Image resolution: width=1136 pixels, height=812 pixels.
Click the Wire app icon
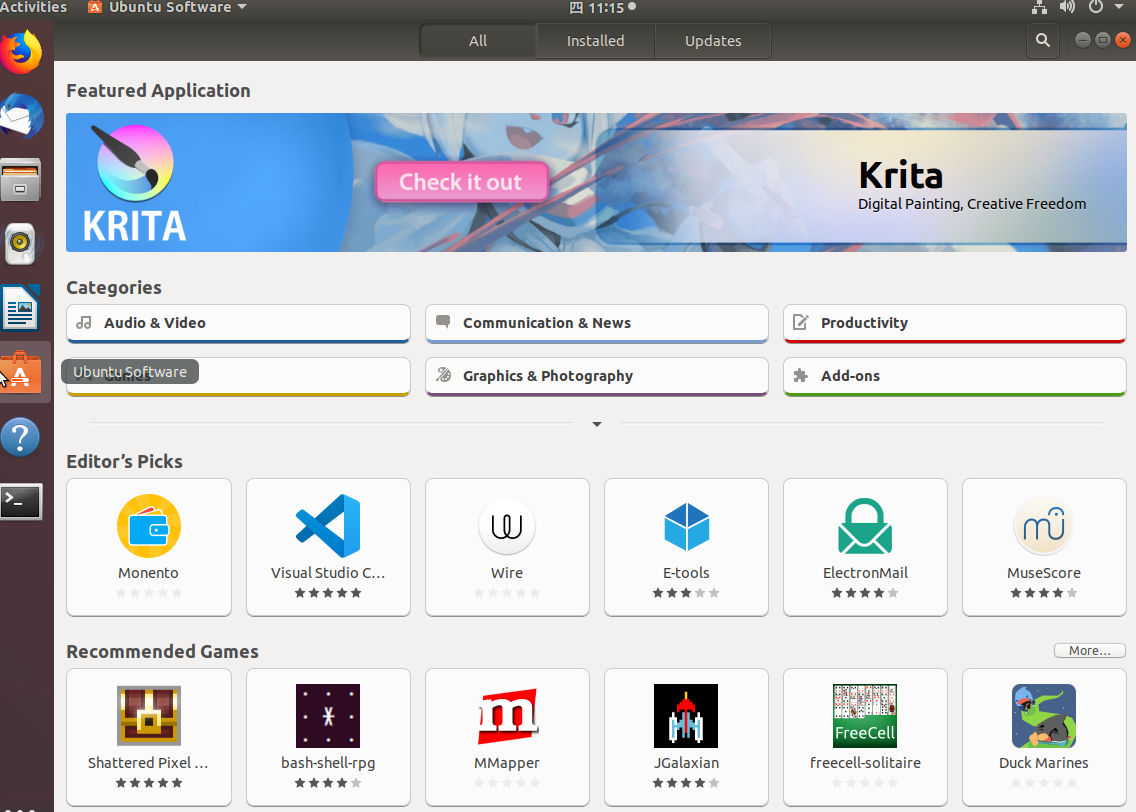point(507,526)
